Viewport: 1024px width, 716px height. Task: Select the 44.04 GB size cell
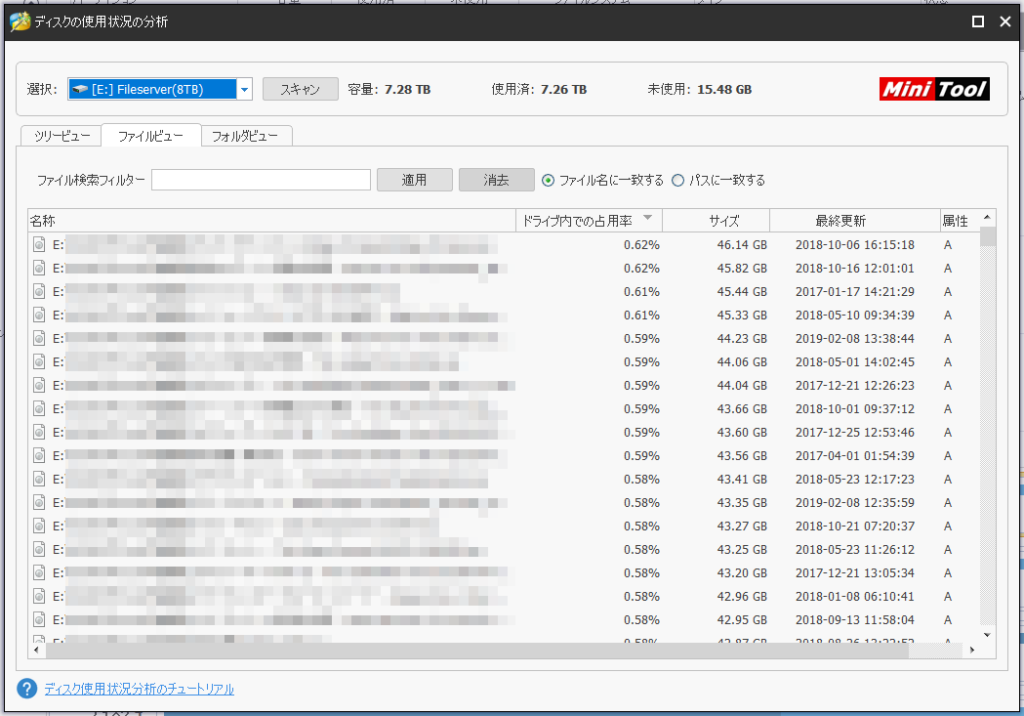742,385
